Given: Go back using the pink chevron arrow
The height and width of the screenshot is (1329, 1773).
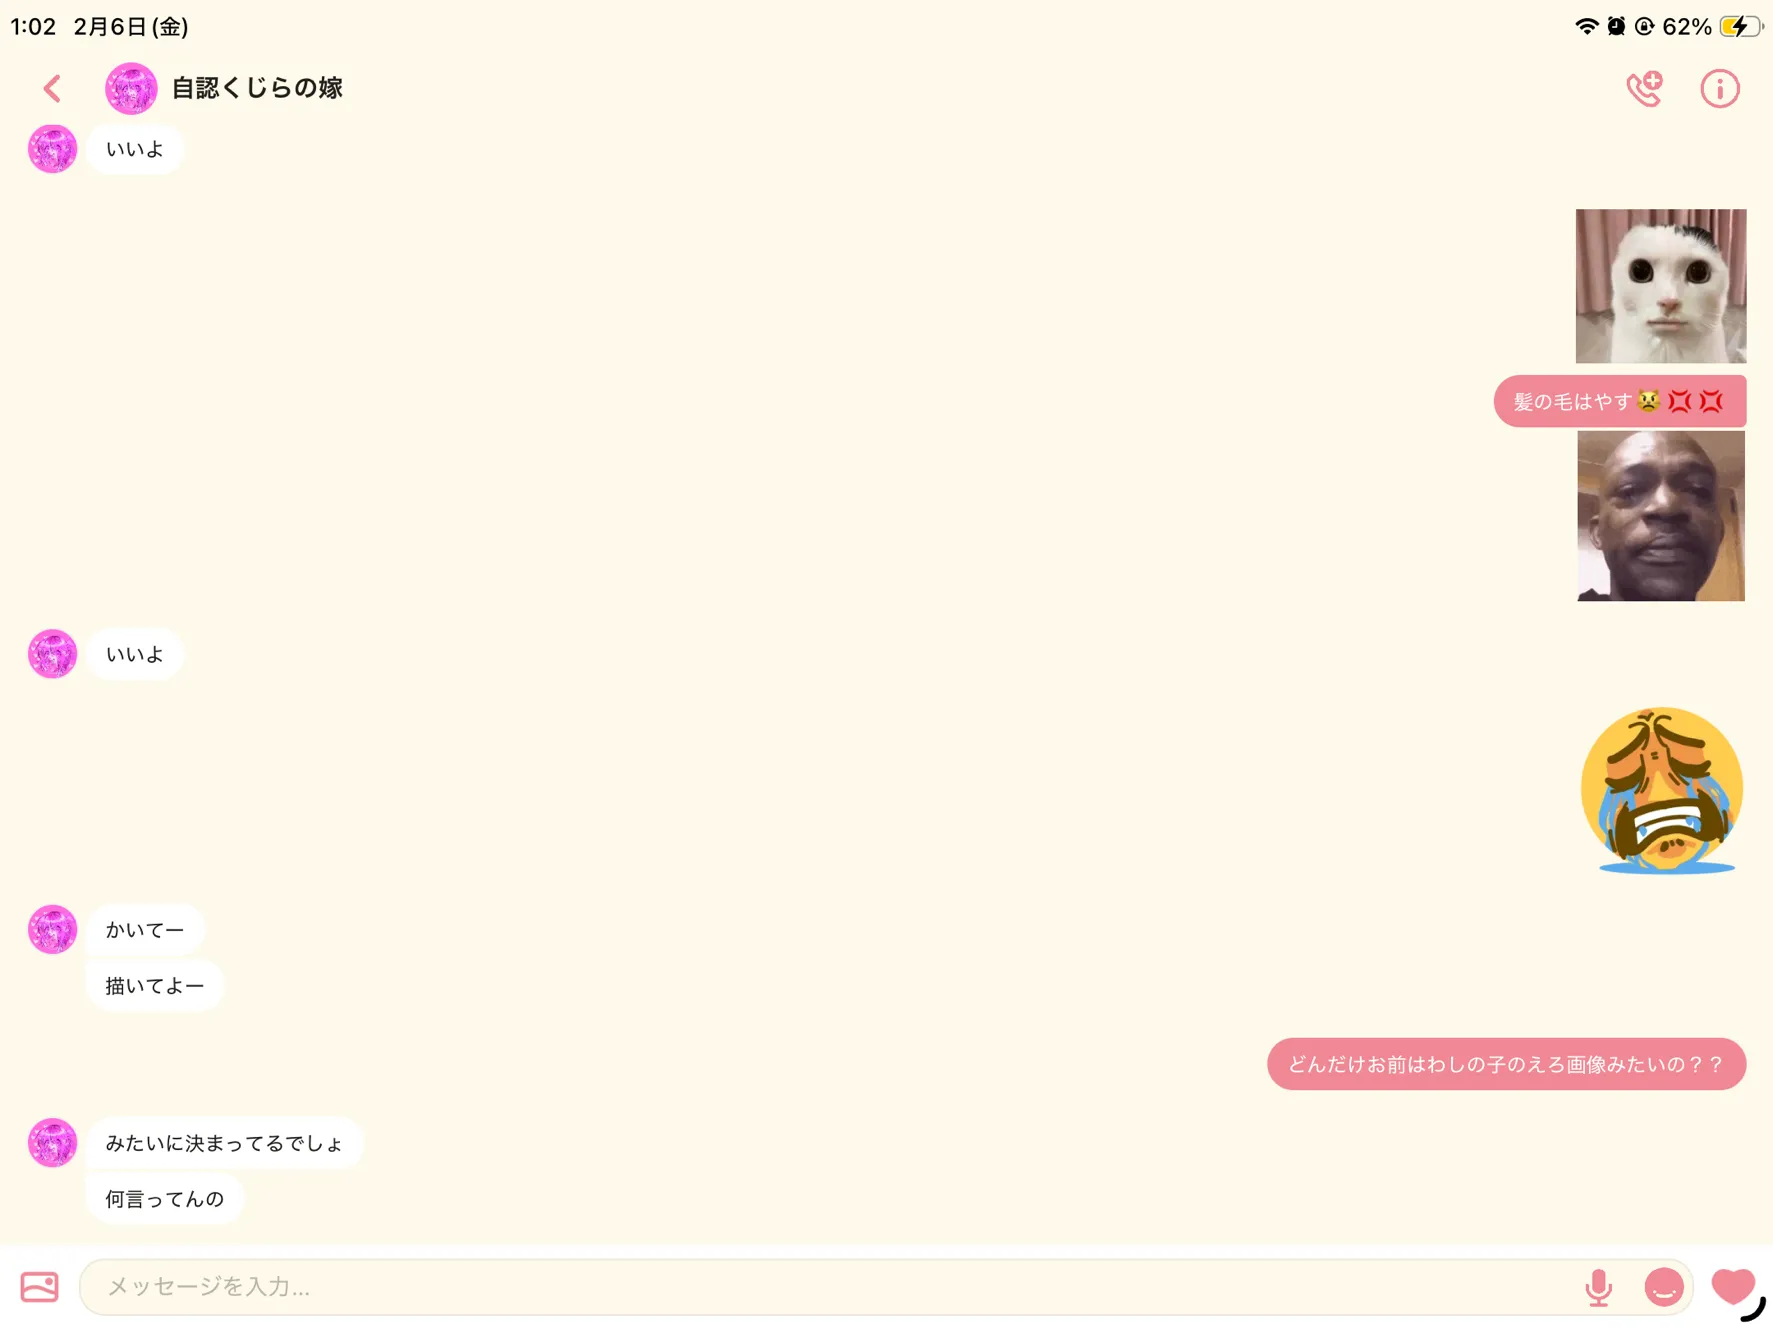Looking at the screenshot, I should point(52,88).
